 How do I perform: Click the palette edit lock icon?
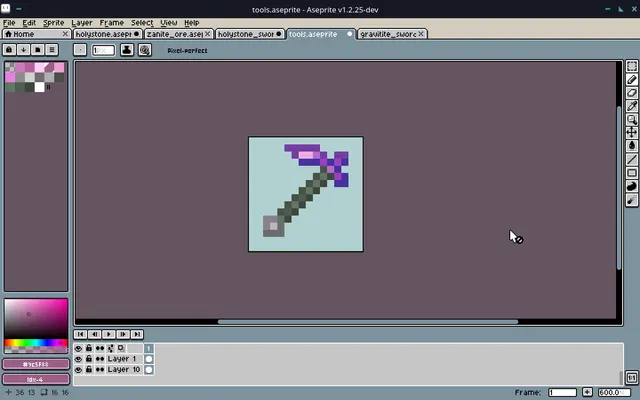point(9,50)
